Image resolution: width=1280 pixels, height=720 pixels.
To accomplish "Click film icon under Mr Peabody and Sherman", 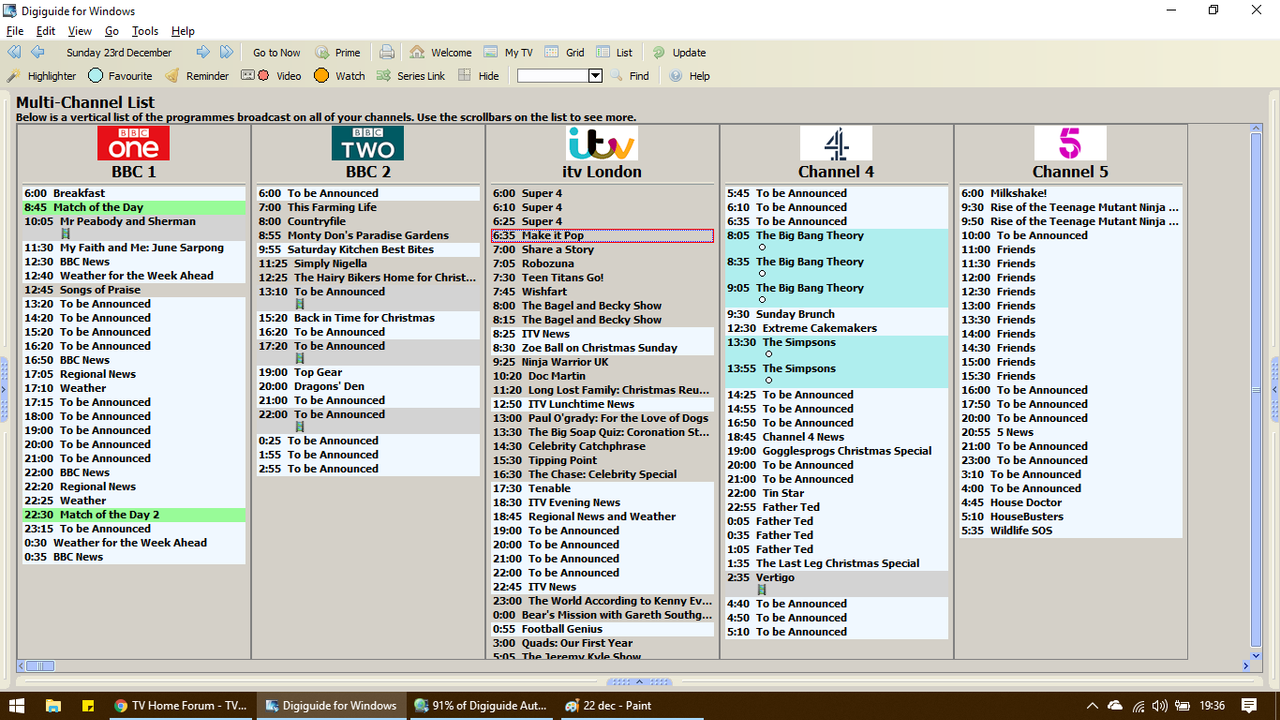I will 66,234.
